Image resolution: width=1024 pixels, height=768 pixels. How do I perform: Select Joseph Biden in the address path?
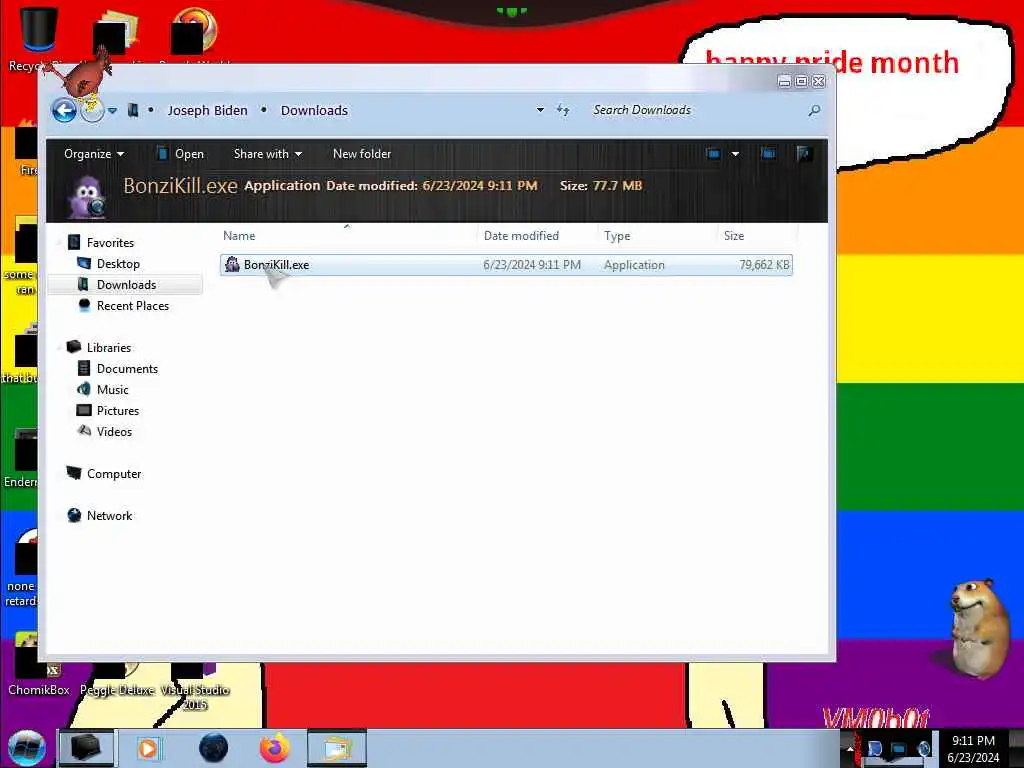tap(207, 110)
